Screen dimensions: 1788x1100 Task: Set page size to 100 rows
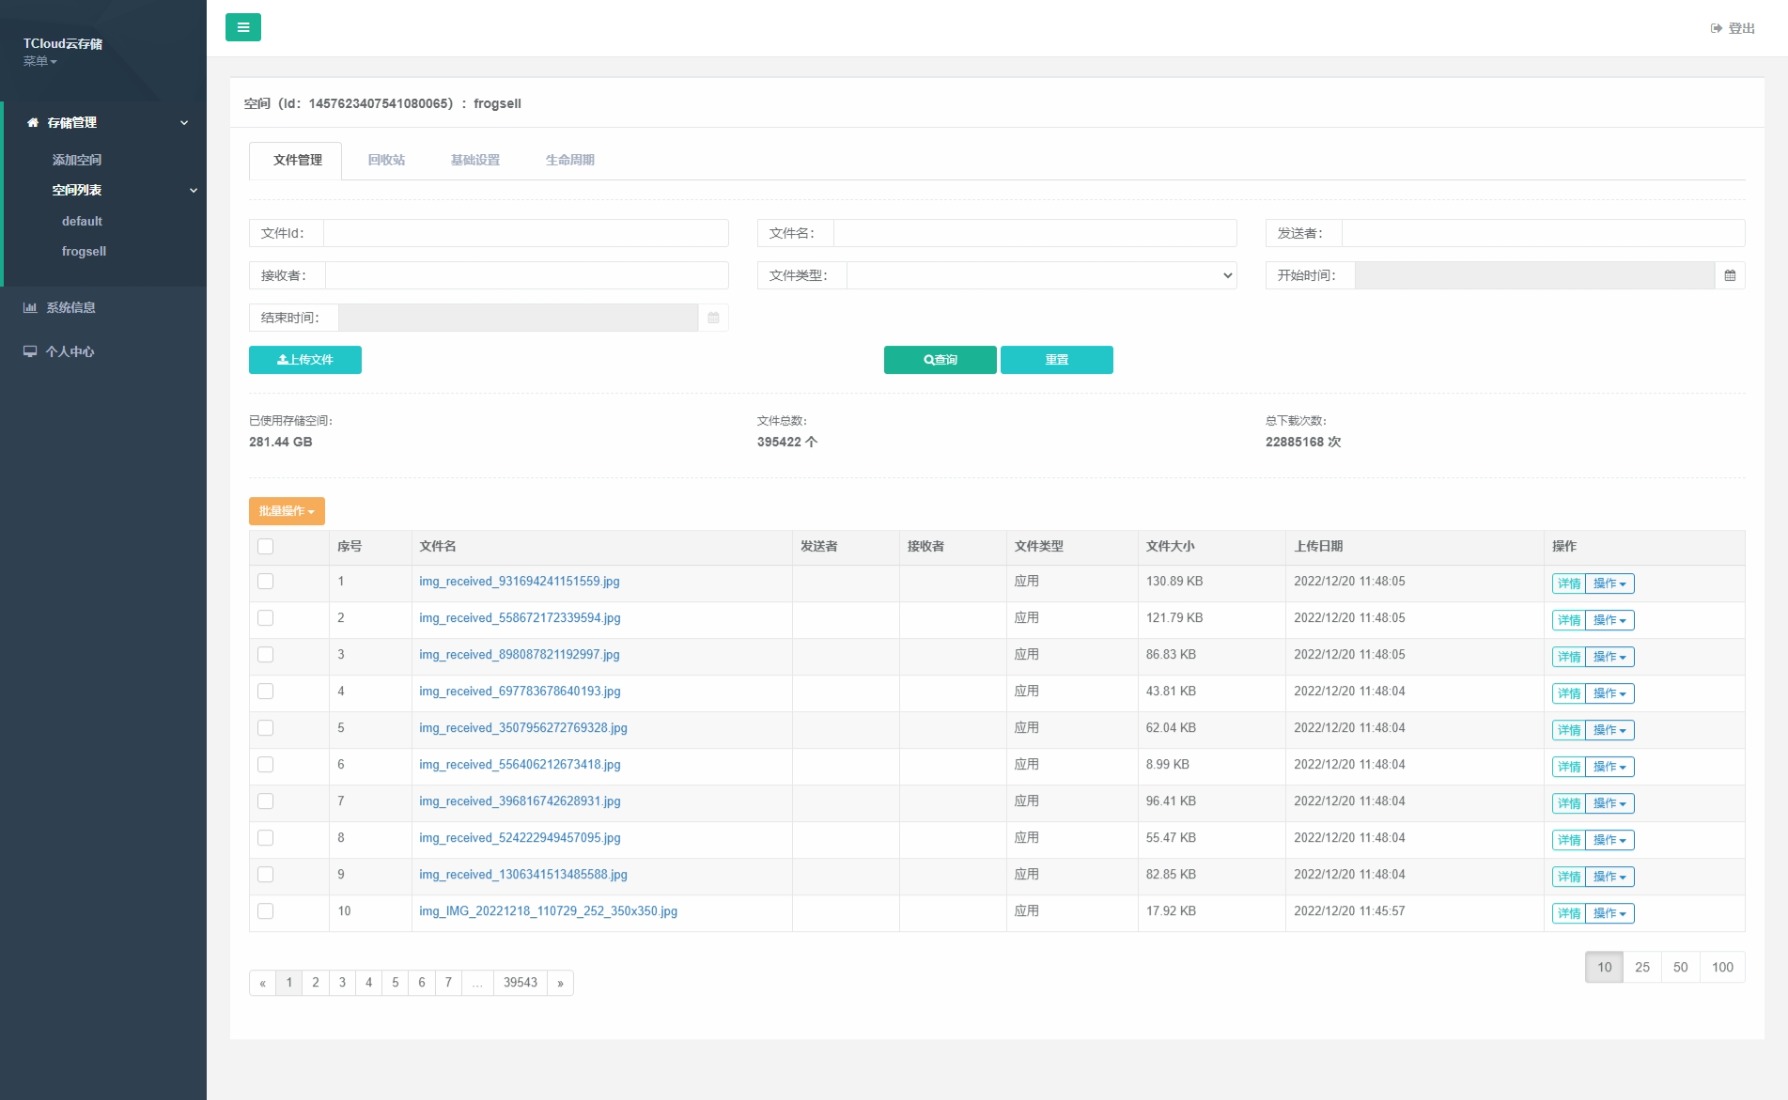click(1722, 967)
